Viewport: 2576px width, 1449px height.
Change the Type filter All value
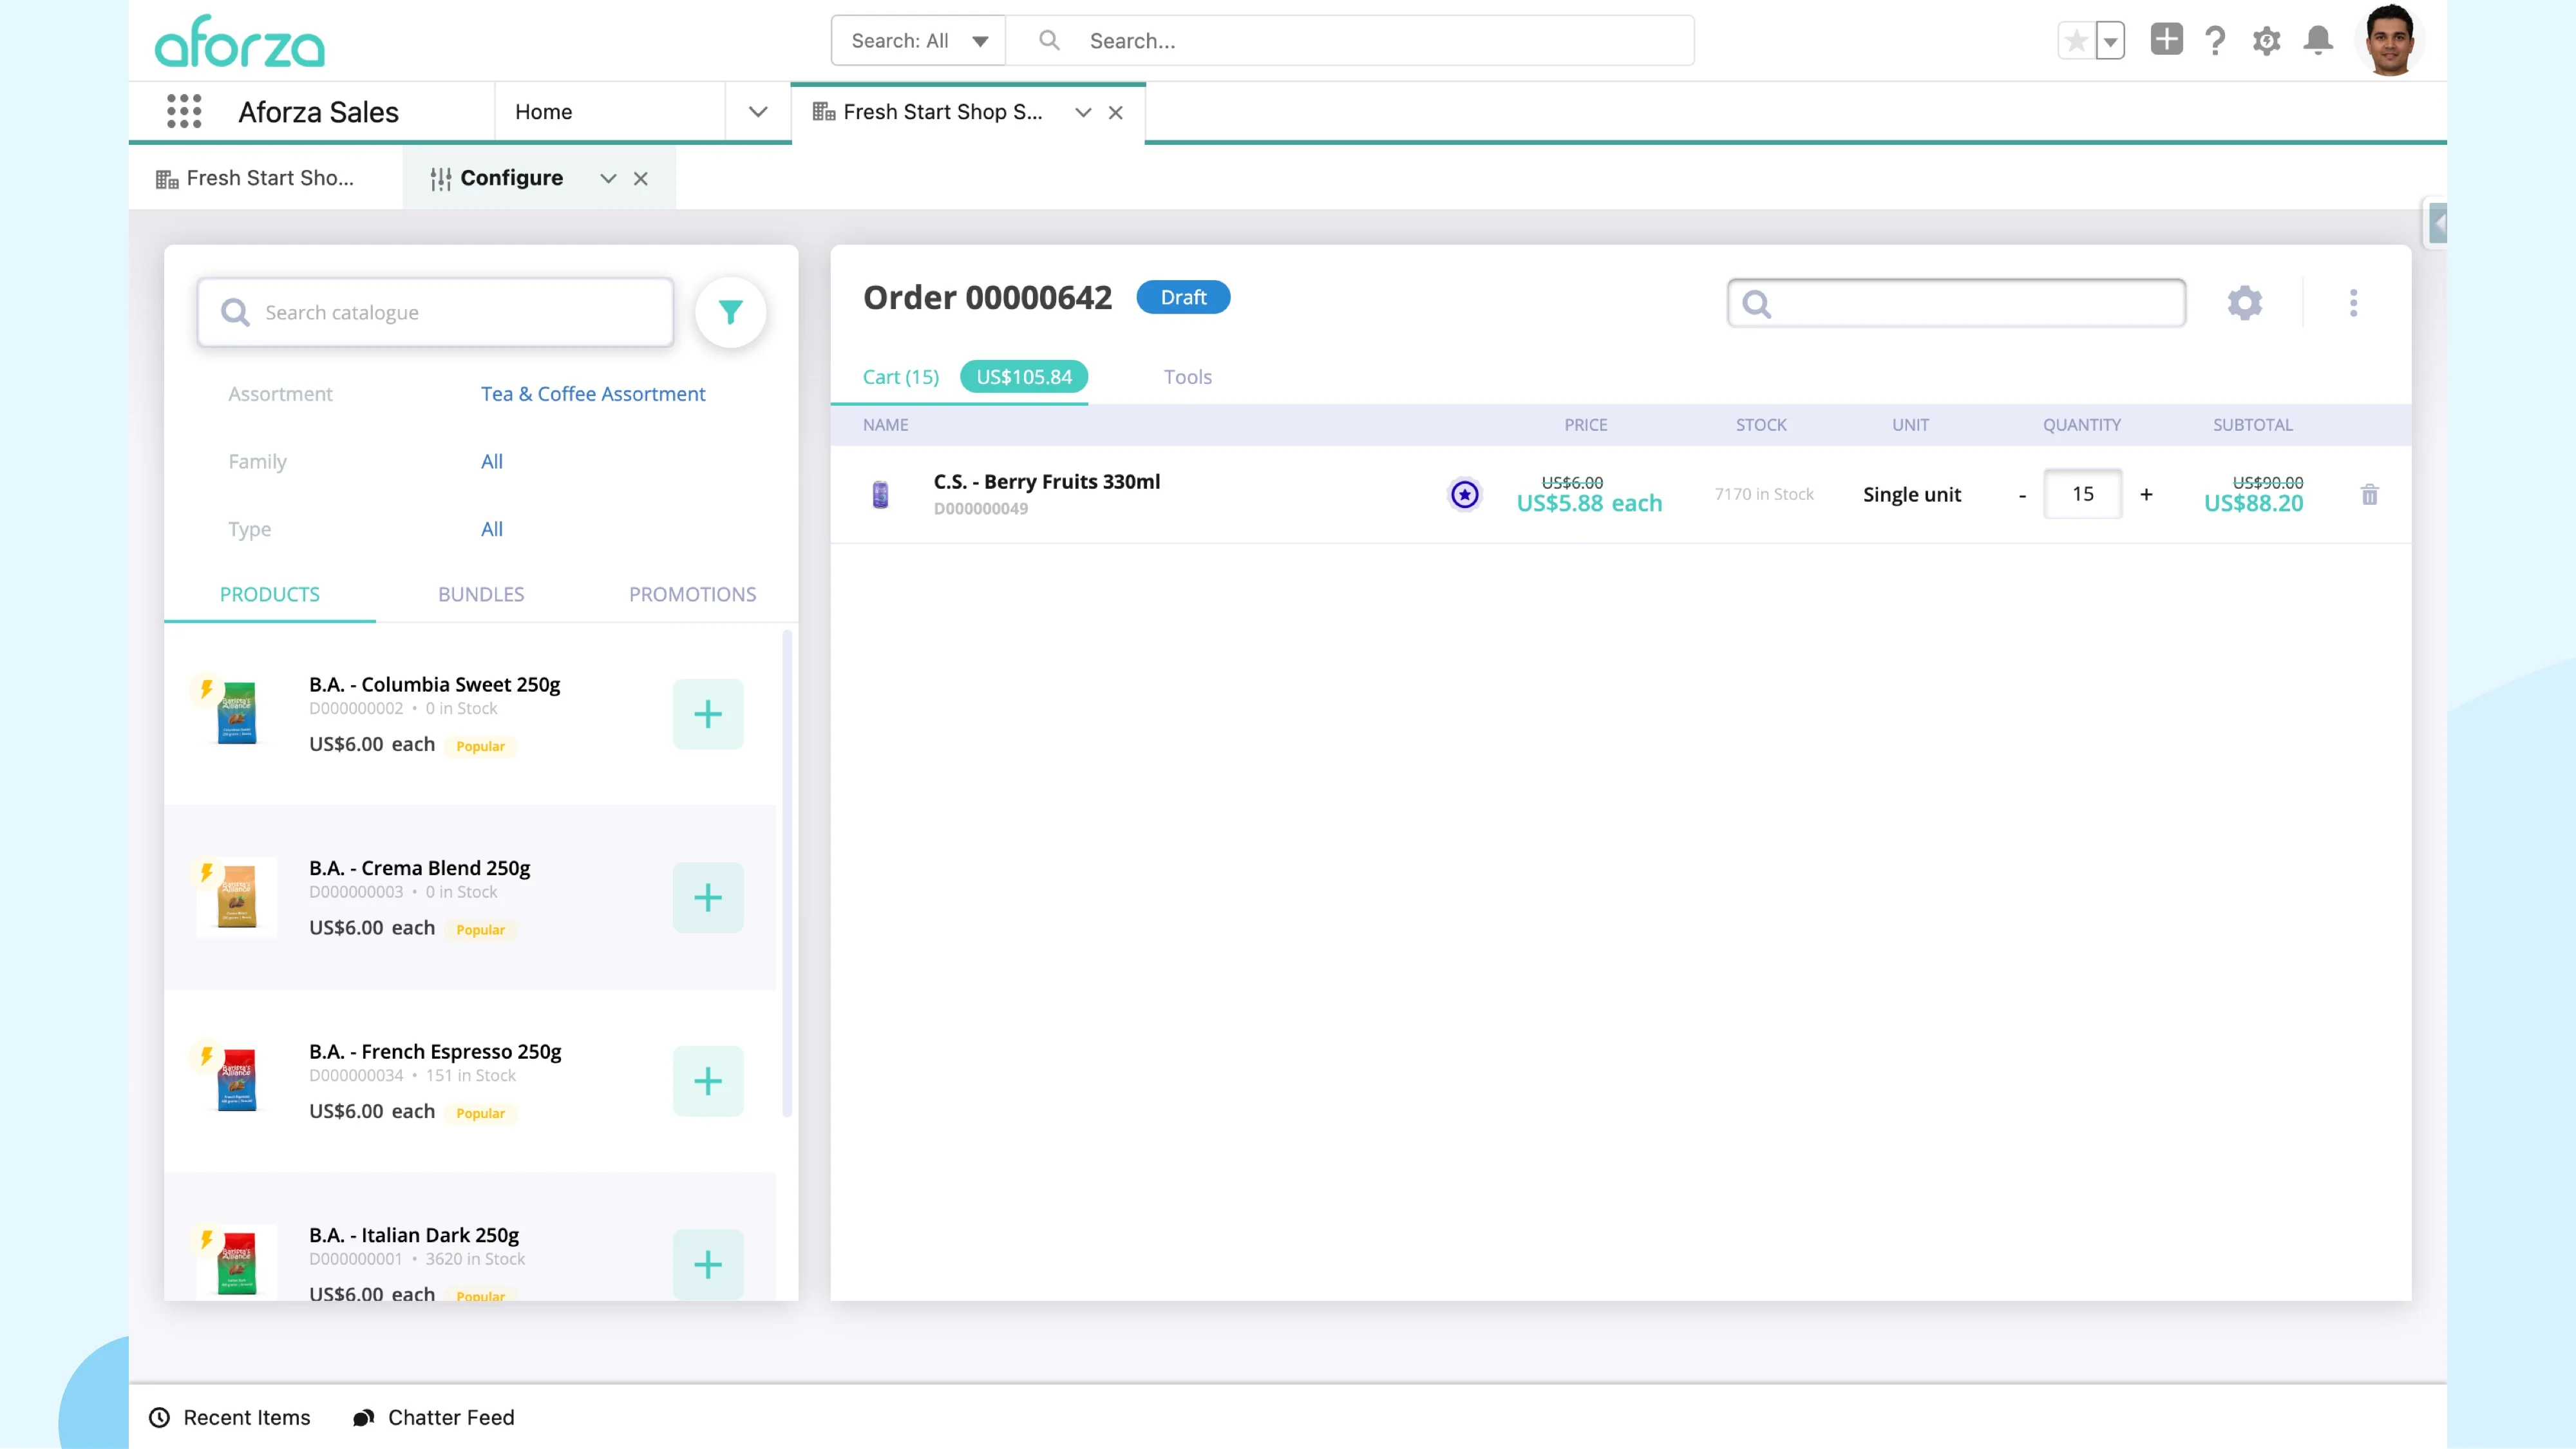click(x=492, y=529)
